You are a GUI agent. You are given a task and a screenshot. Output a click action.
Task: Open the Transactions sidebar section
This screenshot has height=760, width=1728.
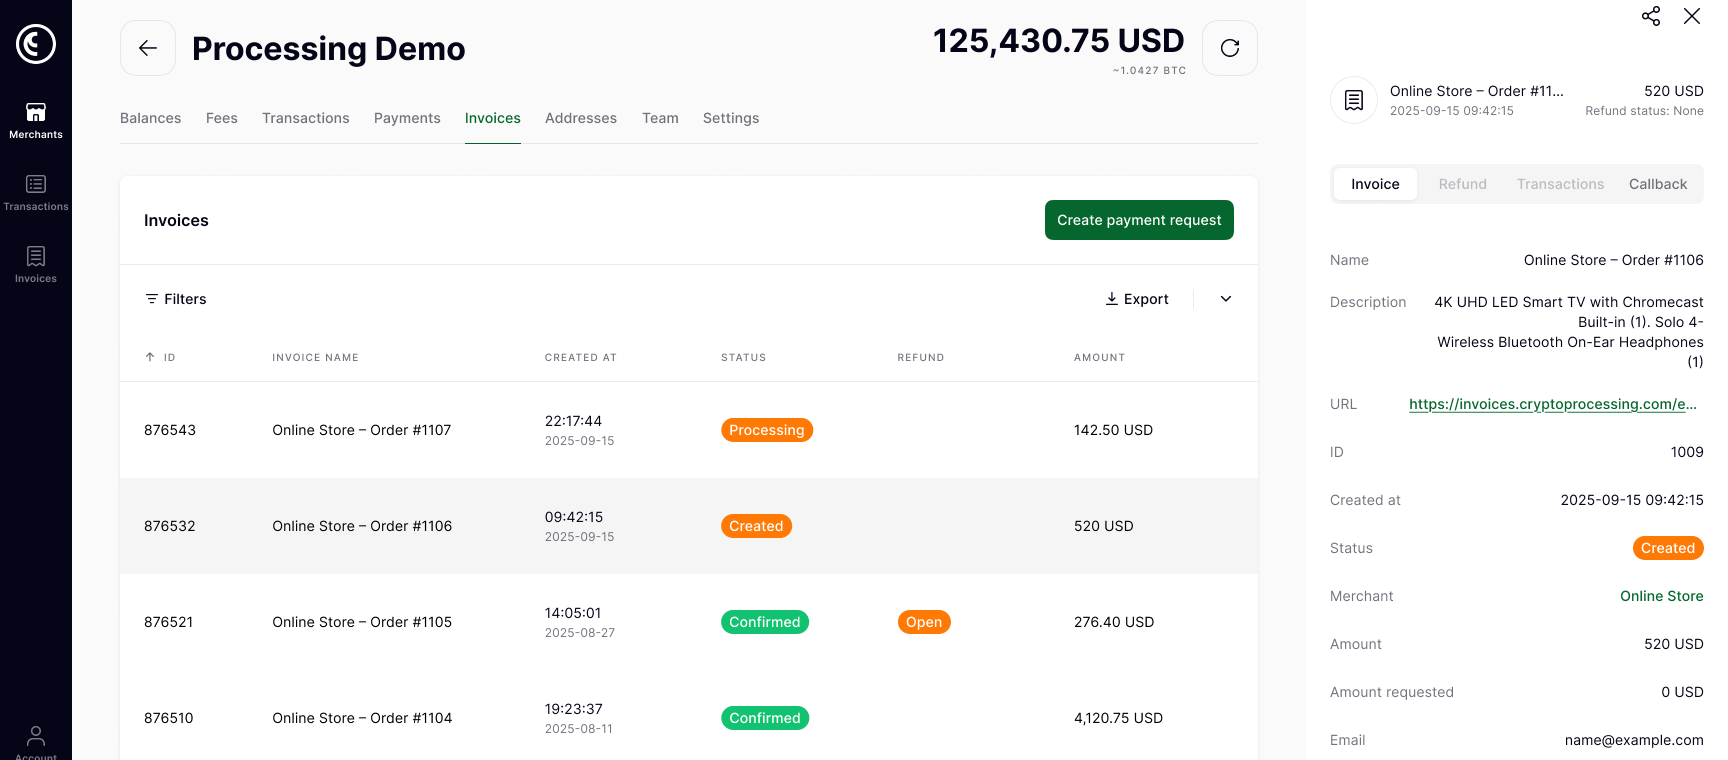[x=36, y=192]
